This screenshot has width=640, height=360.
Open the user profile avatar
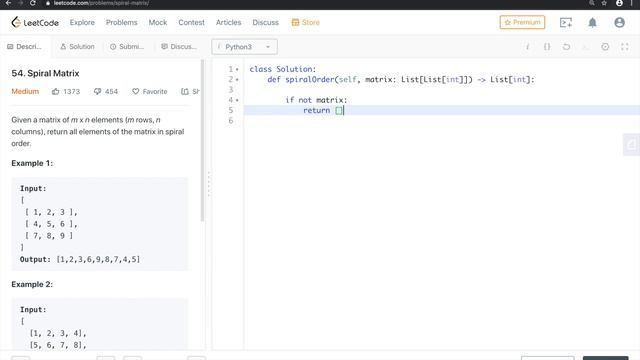click(x=619, y=22)
